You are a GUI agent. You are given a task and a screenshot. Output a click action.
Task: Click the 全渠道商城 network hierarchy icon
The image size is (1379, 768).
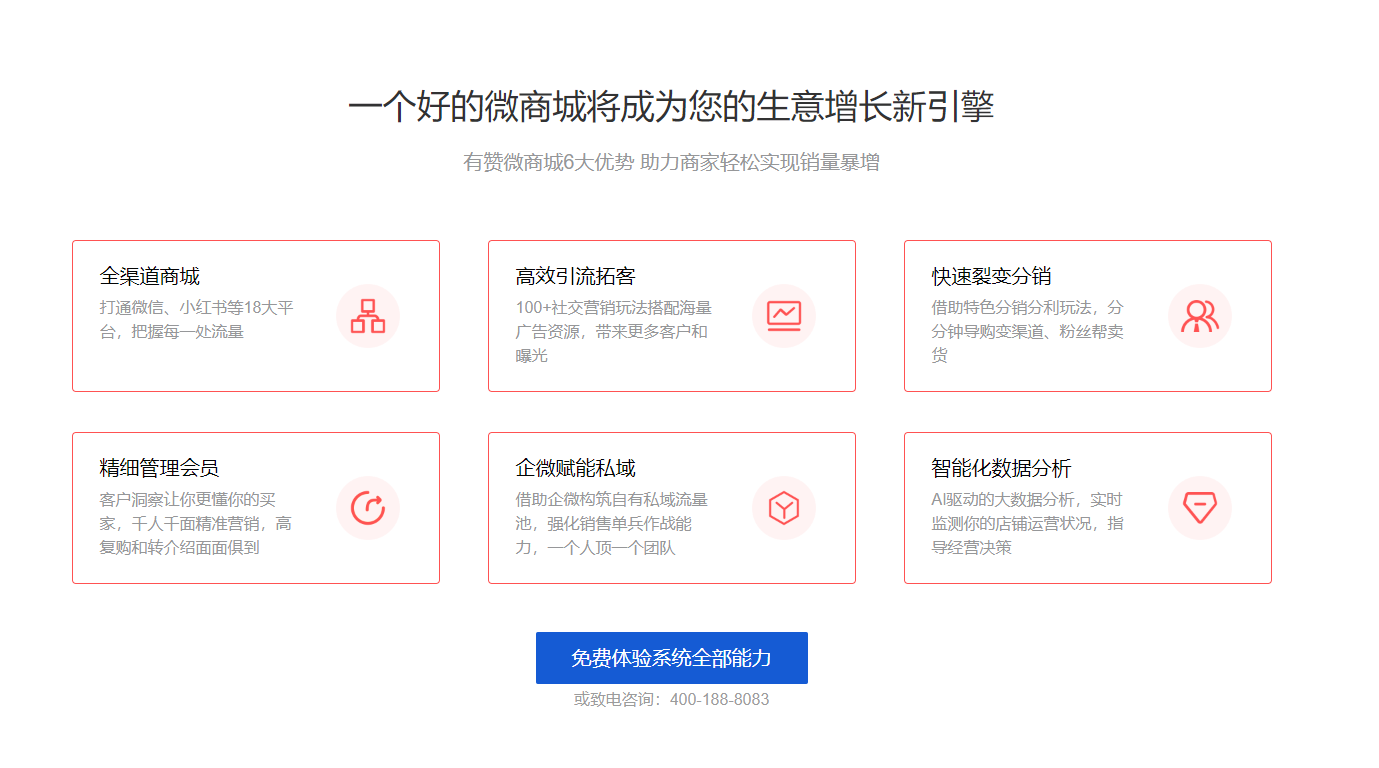point(368,316)
